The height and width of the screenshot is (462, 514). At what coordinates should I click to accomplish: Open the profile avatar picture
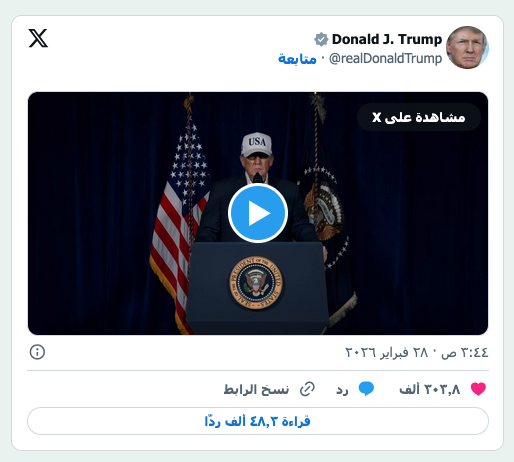coord(467,48)
